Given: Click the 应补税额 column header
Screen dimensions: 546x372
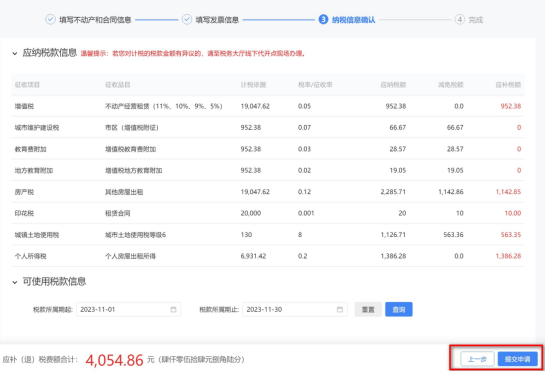Looking at the screenshot, I should point(508,85).
